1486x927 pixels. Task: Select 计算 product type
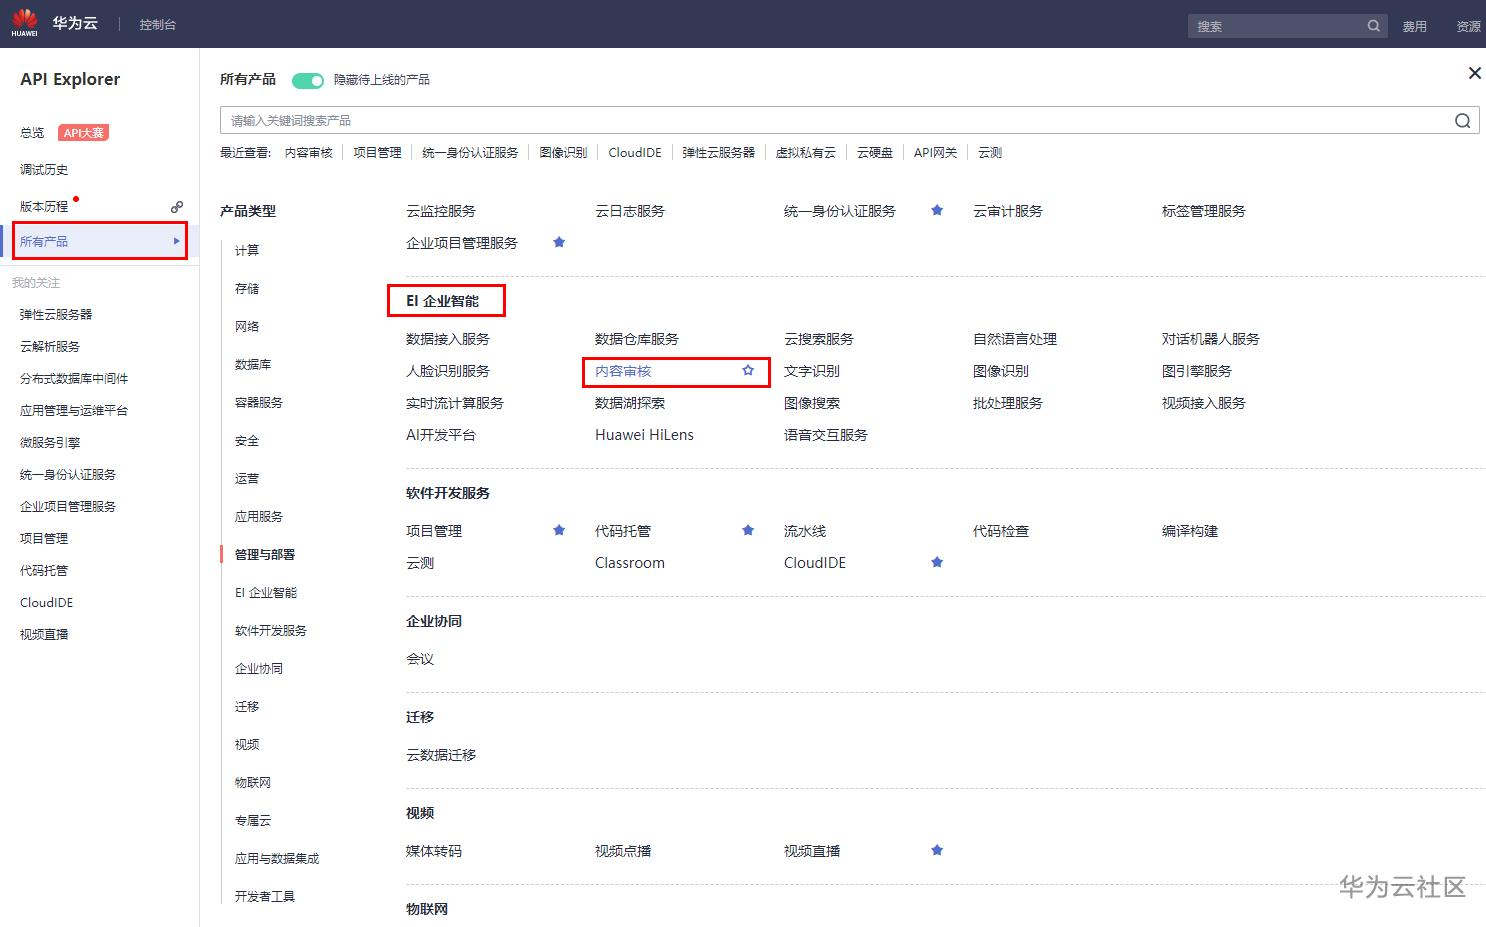point(247,250)
